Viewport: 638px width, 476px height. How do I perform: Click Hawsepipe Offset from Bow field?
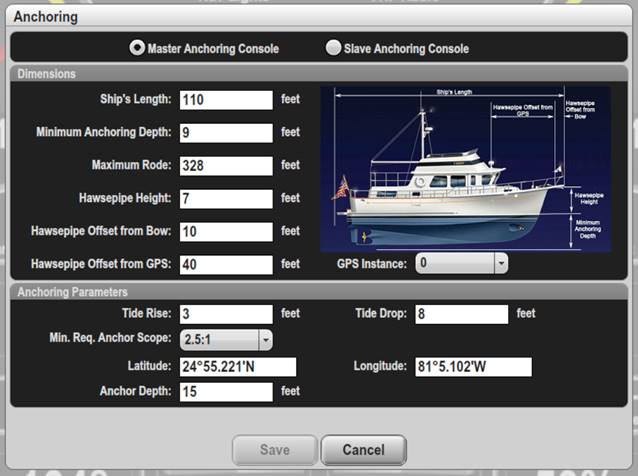click(226, 232)
